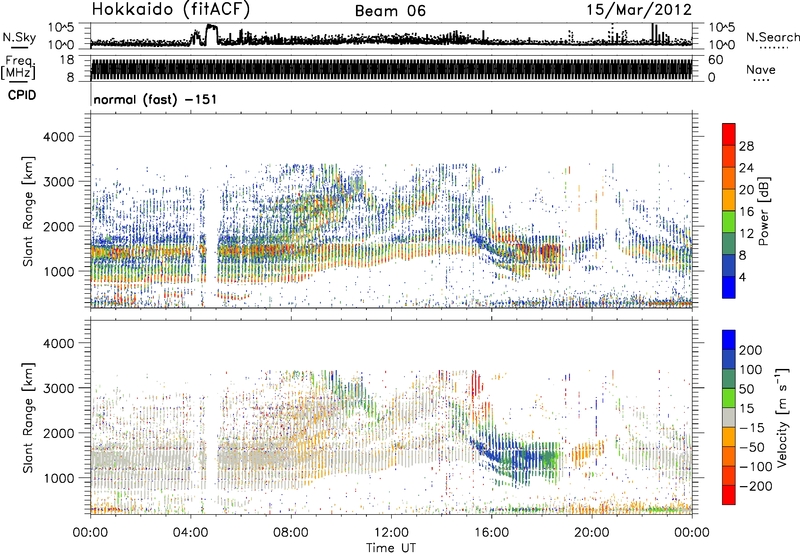Click the 04:00 time tick label
This screenshot has height=554, width=800.
[x=191, y=533]
